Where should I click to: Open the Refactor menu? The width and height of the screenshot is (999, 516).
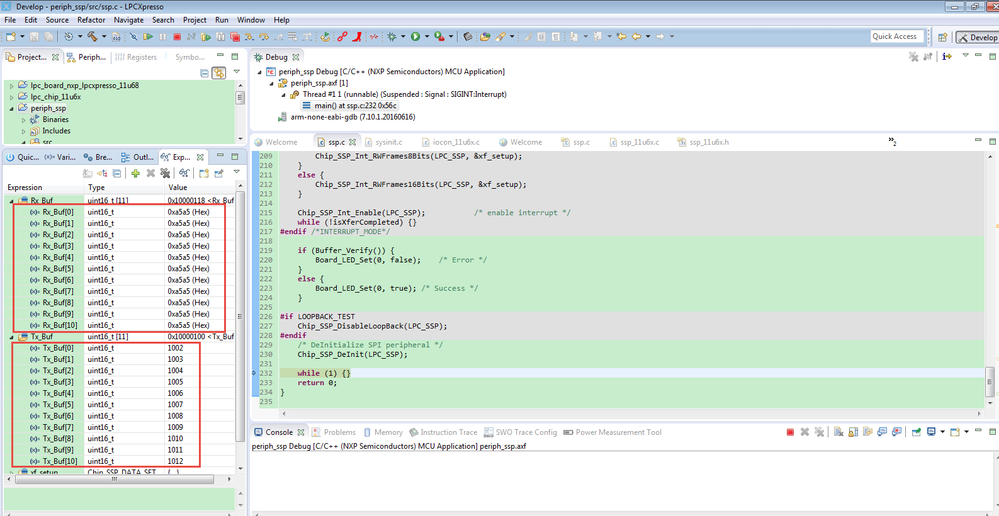(91, 20)
